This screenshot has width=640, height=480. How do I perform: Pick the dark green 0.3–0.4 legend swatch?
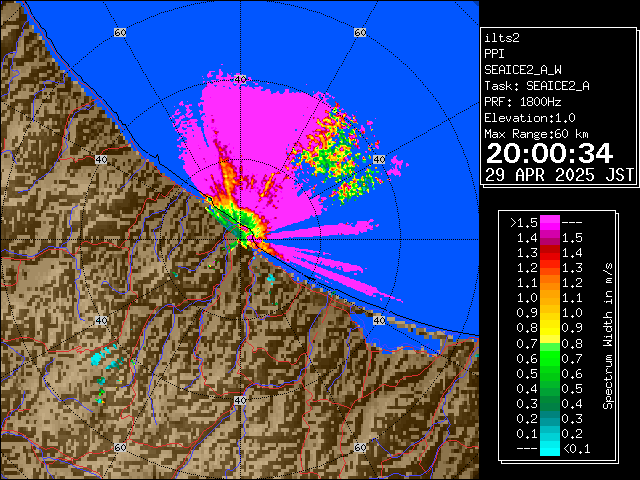pyautogui.click(x=550, y=403)
